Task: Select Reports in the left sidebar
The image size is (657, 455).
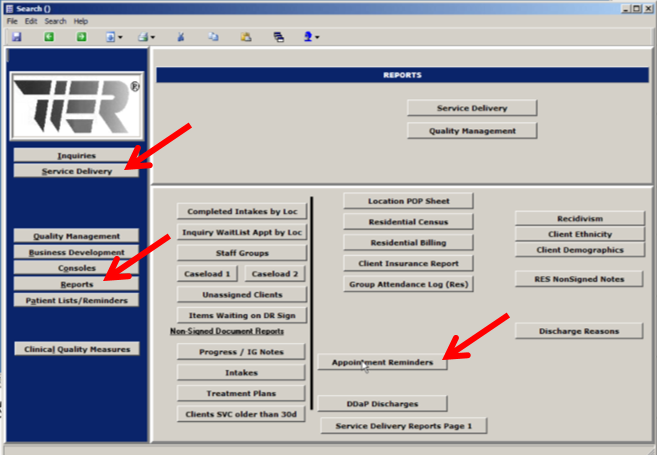Action: coord(76,284)
